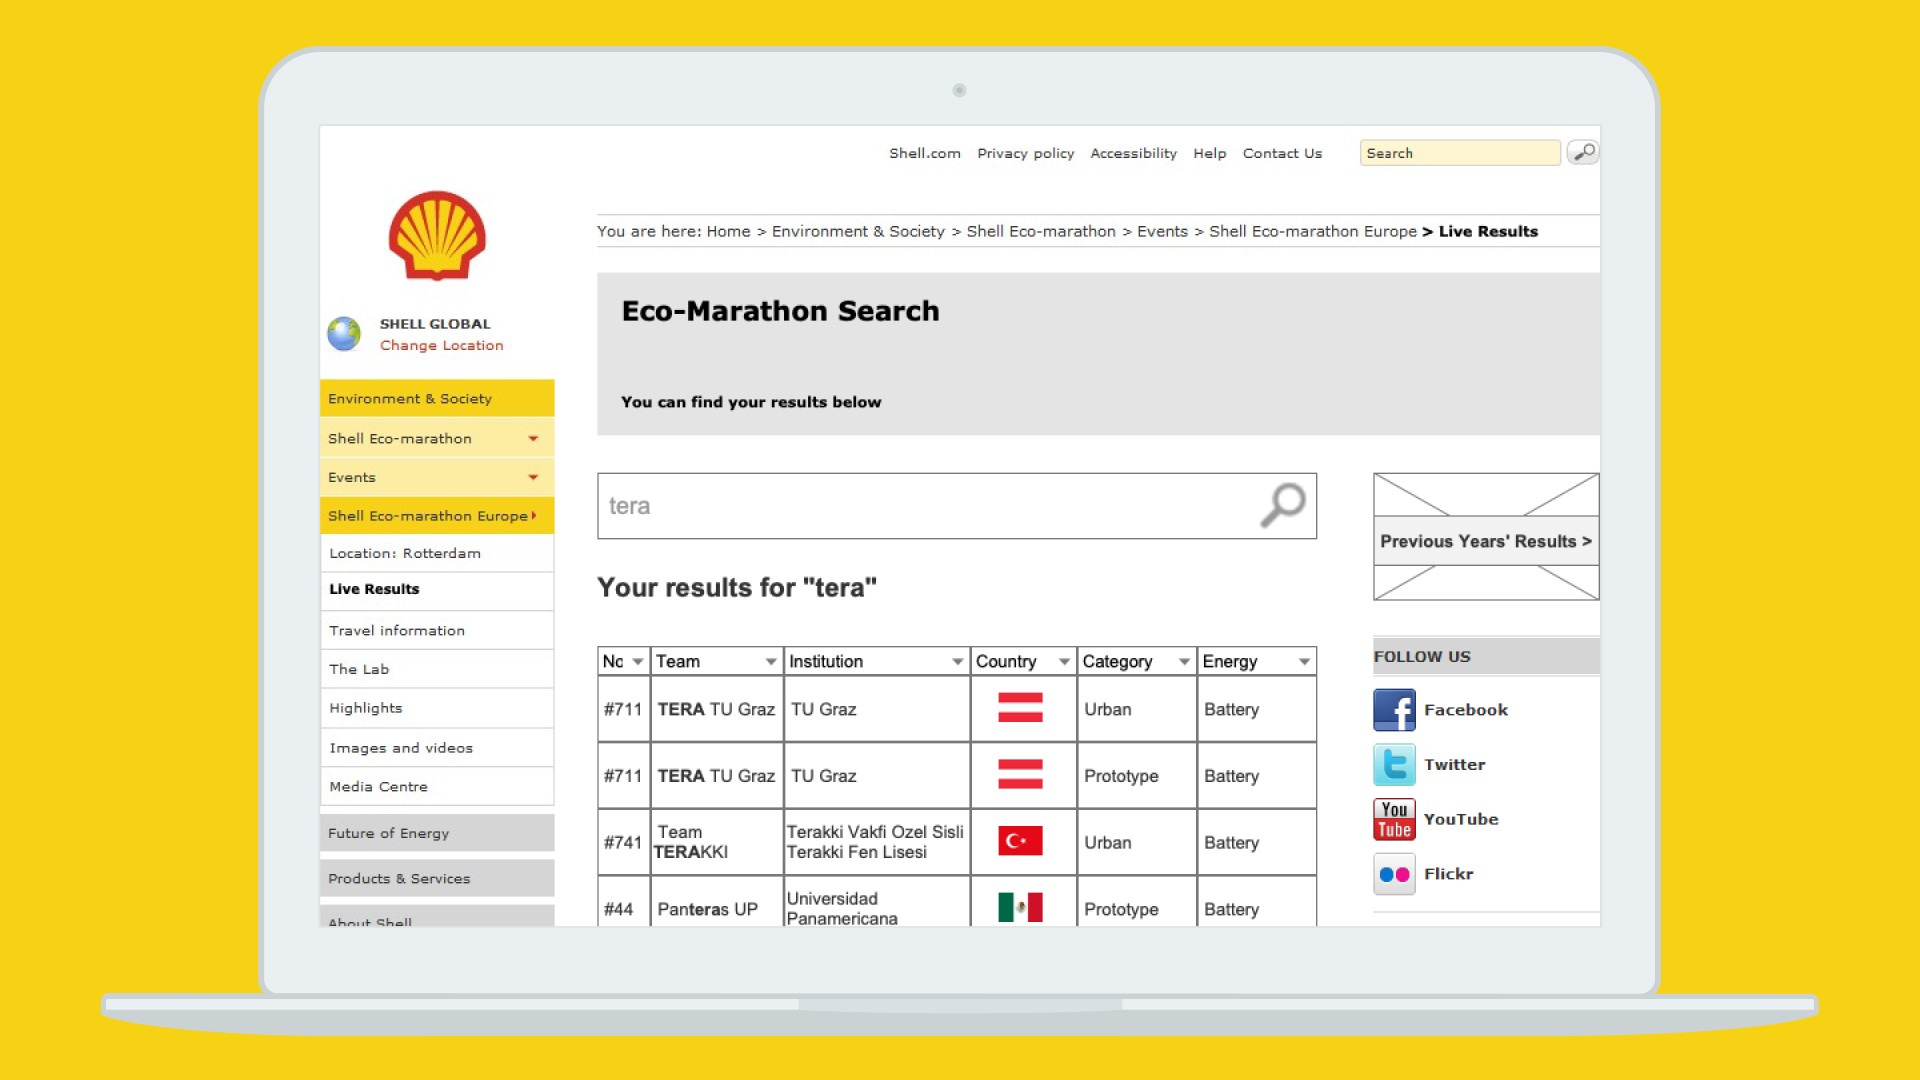
Task: Open the Facebook icon under Follow Us
Action: pos(1394,710)
